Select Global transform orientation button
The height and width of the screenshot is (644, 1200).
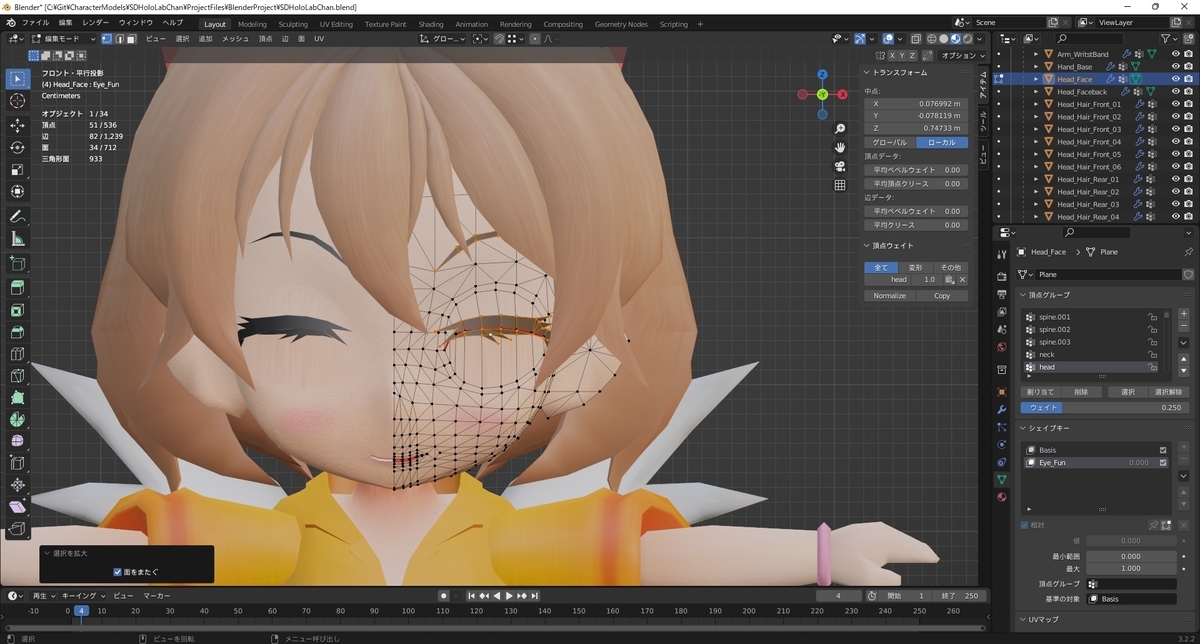click(x=889, y=142)
